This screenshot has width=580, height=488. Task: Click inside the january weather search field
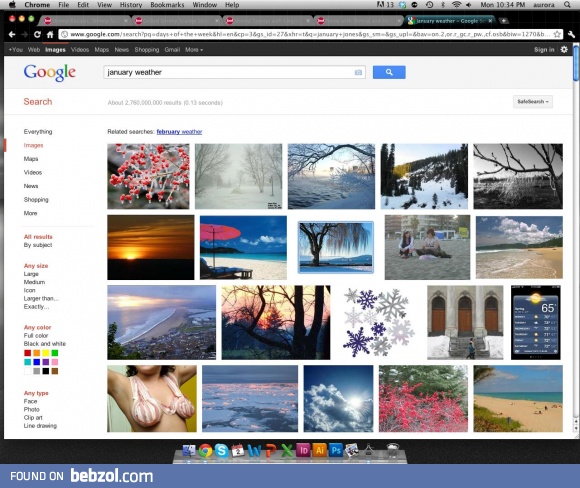tap(229, 73)
